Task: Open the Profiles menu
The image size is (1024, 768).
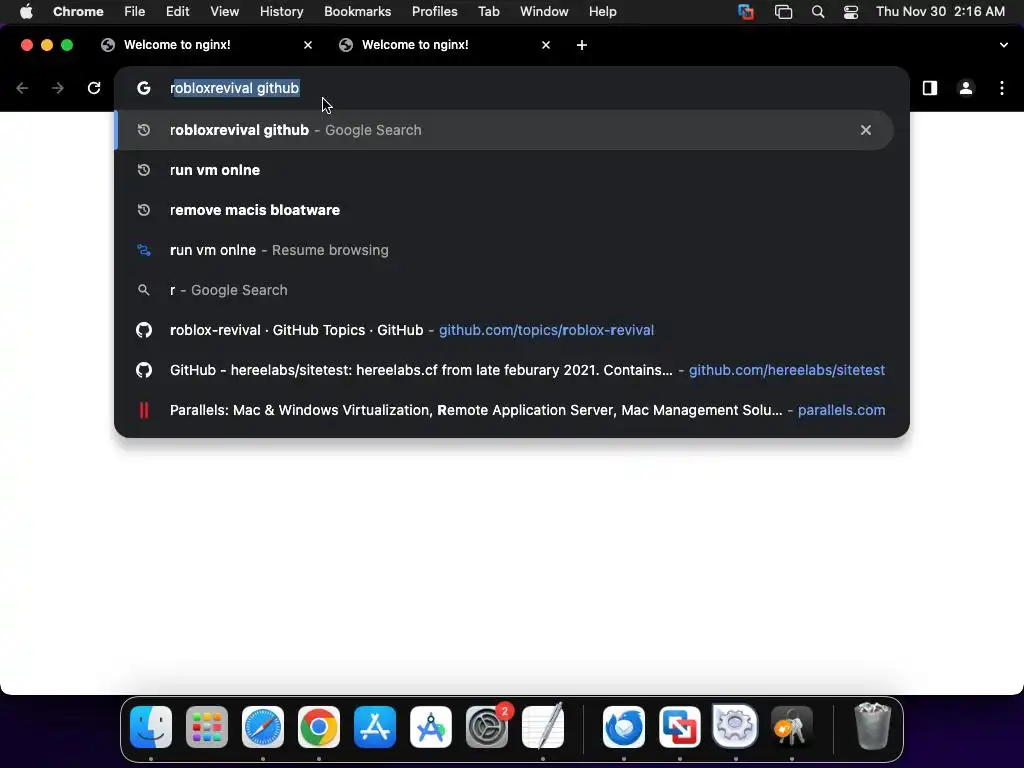Action: tap(434, 12)
